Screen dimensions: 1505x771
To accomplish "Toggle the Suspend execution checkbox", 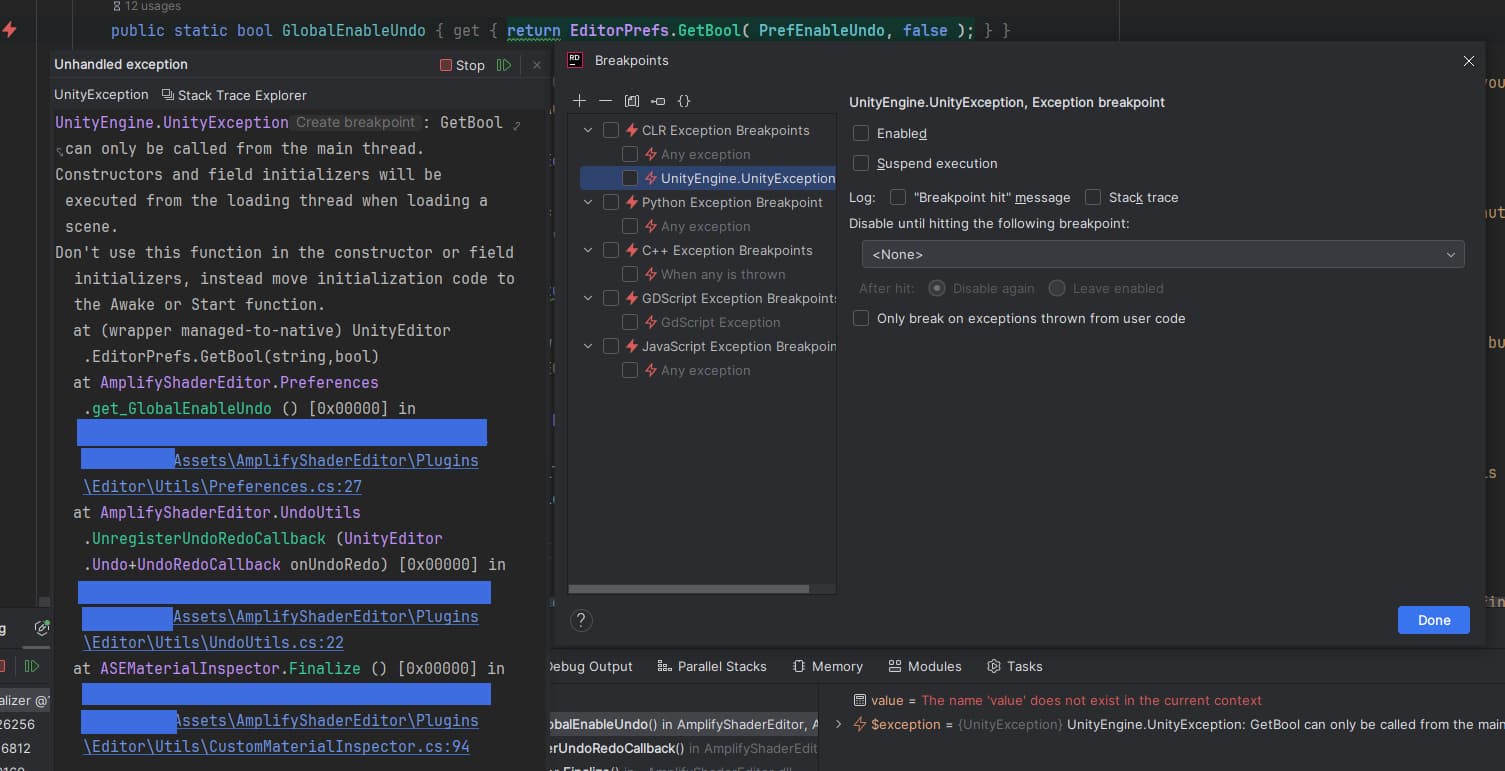I will tap(861, 163).
